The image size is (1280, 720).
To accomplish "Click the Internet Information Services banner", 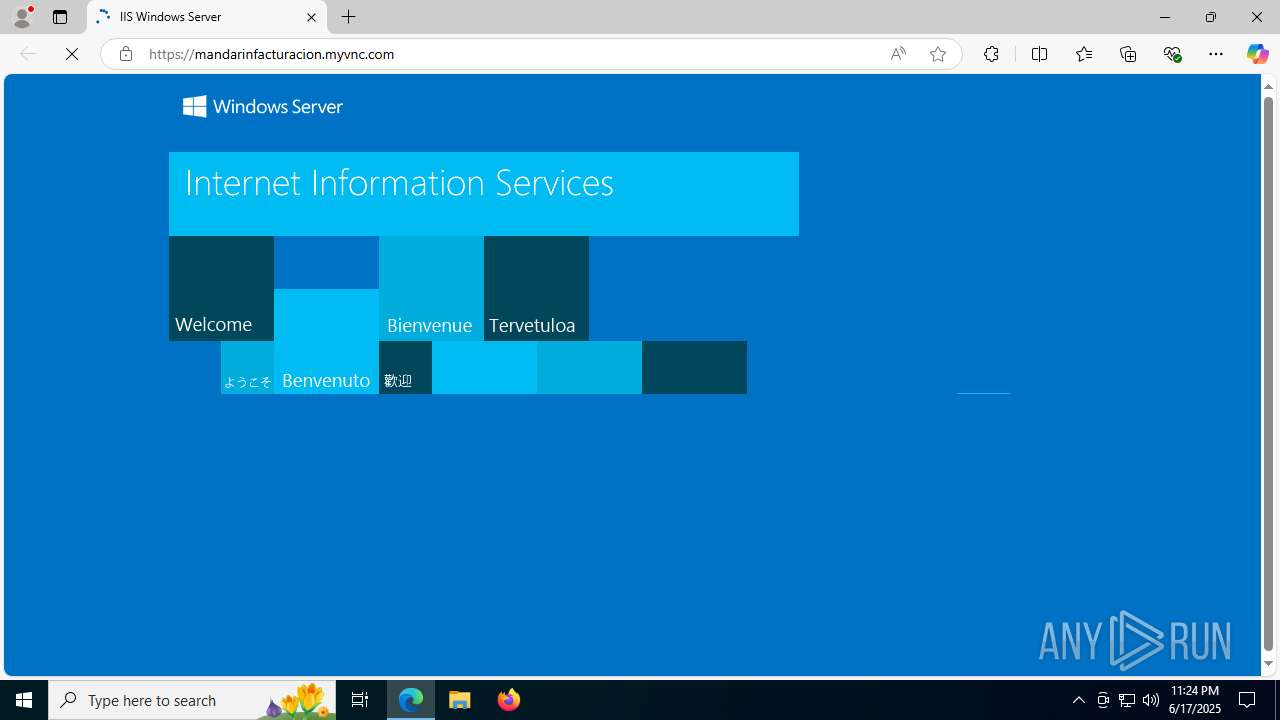I will 484,194.
